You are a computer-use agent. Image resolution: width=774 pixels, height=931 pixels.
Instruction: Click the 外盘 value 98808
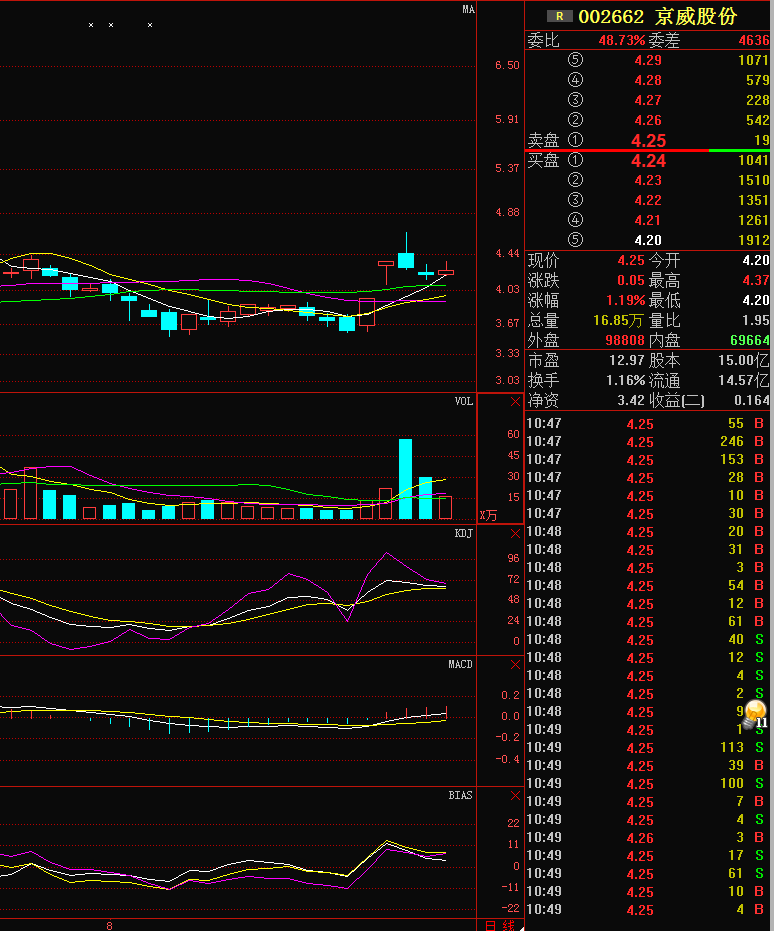625,340
